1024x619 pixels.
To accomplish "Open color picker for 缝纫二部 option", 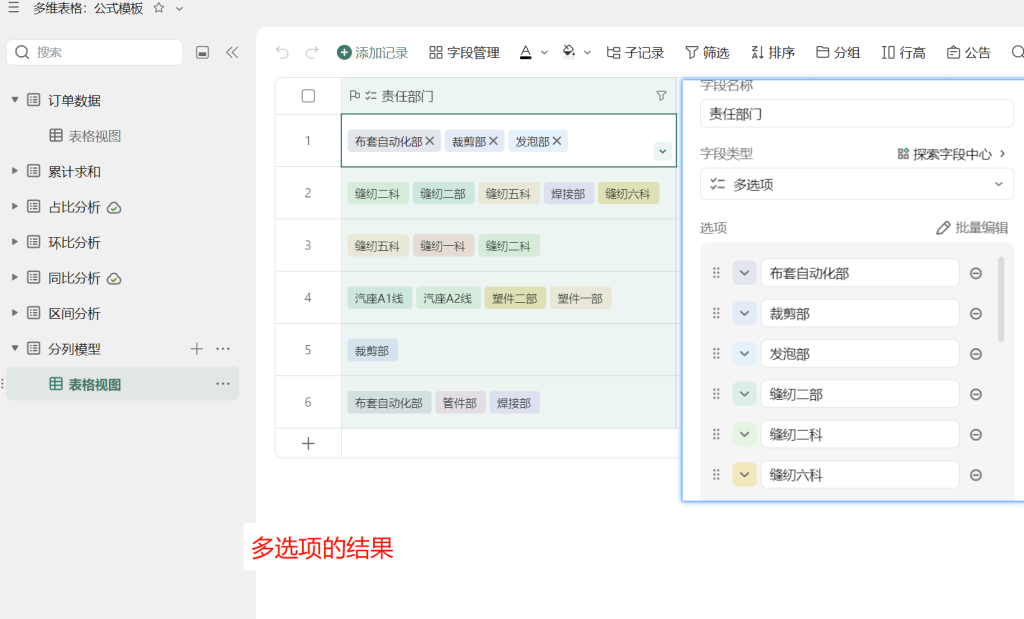I will coord(744,394).
